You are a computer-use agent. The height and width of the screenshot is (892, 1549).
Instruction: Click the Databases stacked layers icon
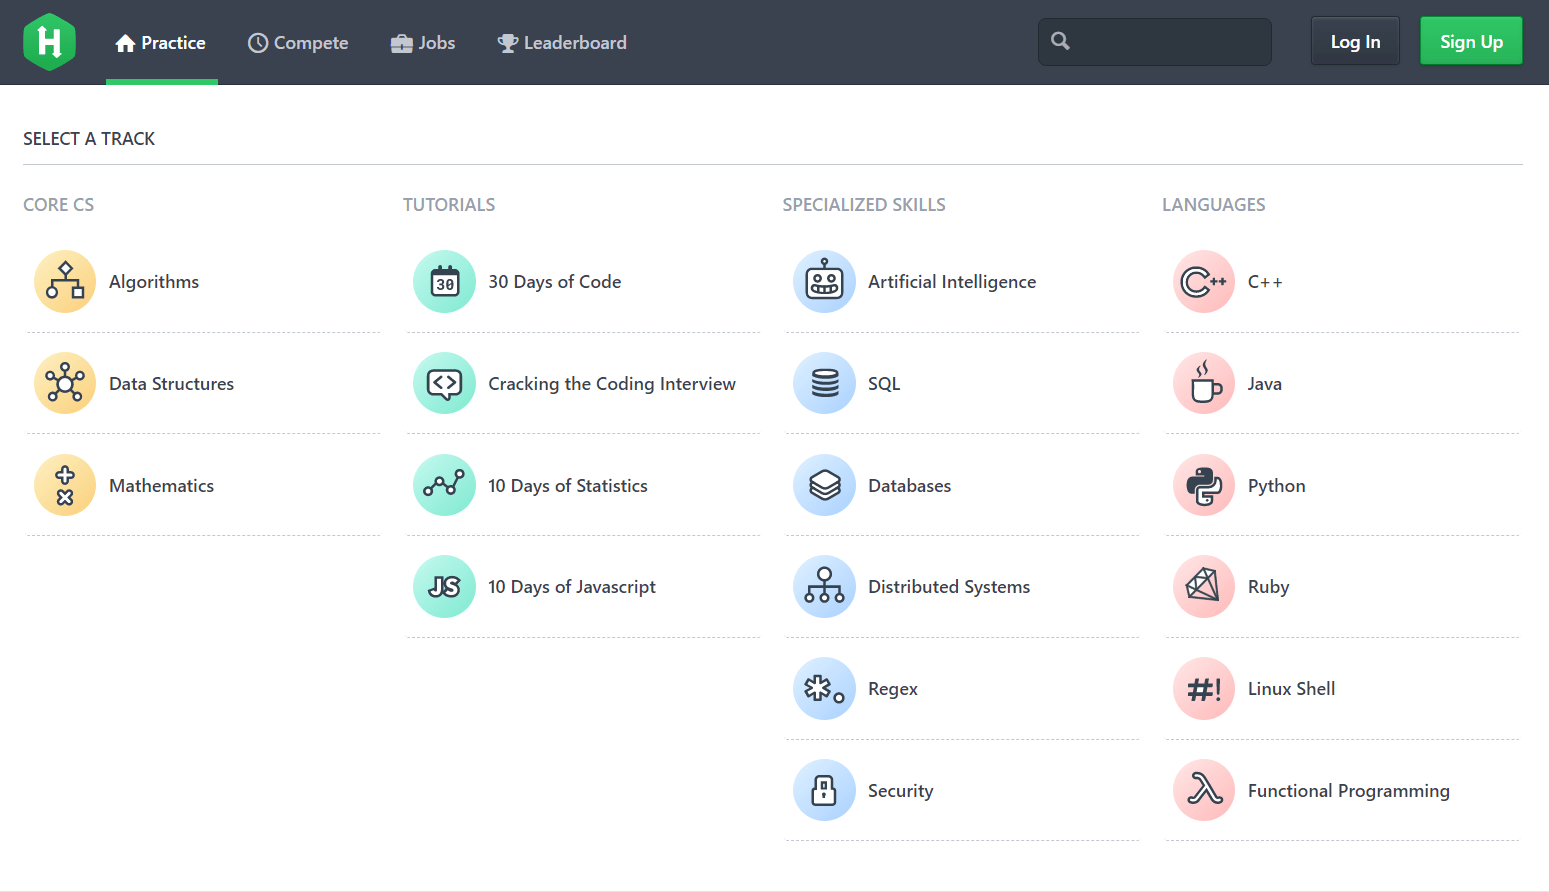pyautogui.click(x=825, y=485)
